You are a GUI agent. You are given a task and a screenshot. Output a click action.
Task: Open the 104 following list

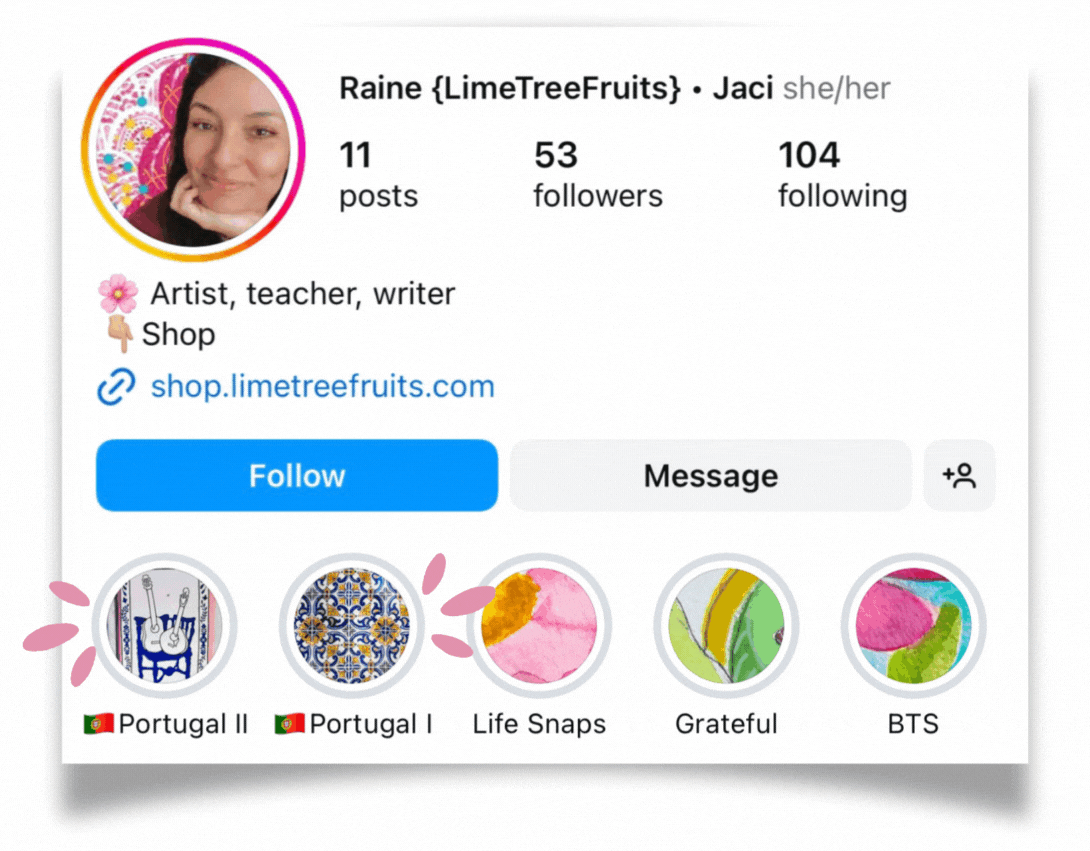pos(843,175)
